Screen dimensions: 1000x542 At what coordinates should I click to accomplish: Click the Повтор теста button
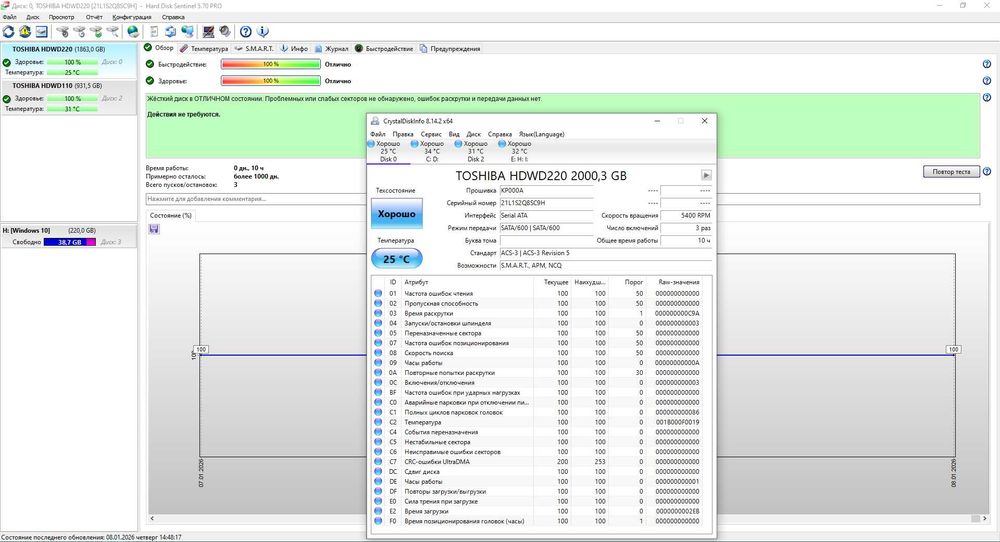[x=949, y=172]
